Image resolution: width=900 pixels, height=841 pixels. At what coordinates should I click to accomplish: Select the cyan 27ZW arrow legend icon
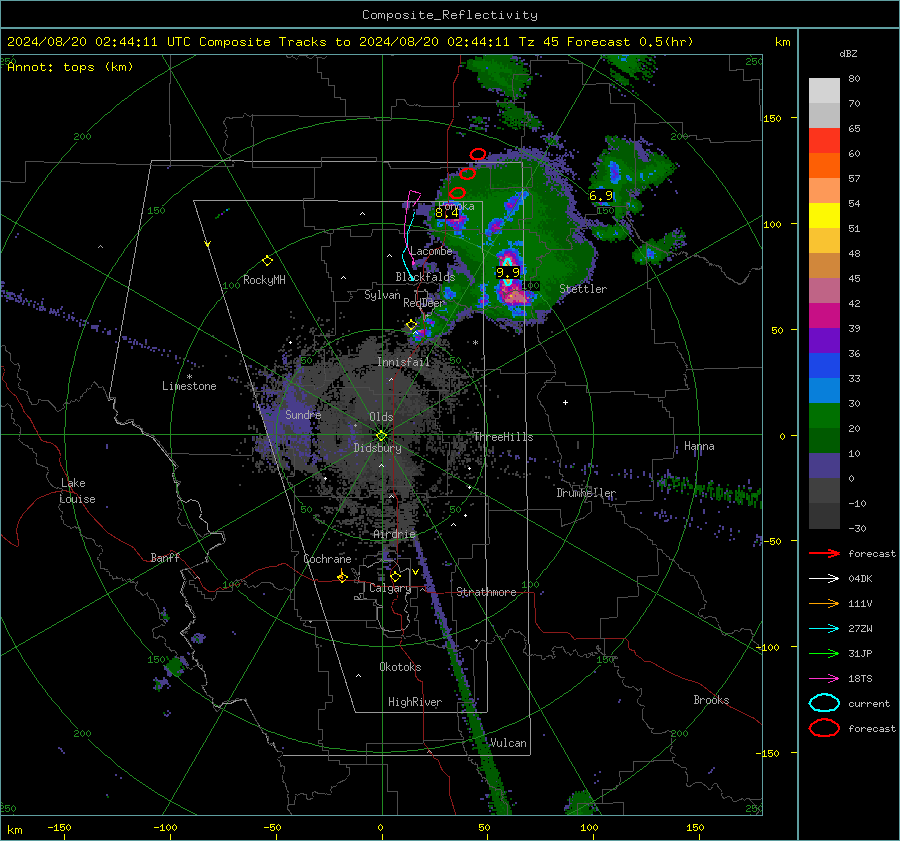point(824,629)
